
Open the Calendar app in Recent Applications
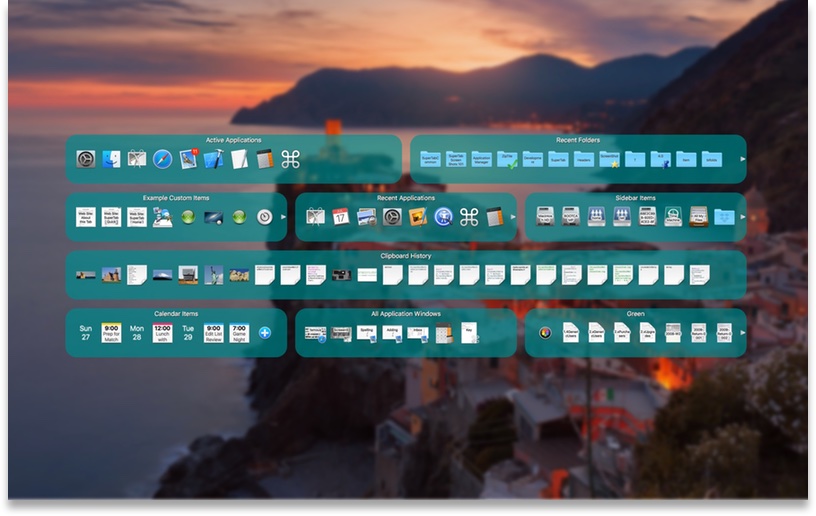coord(341,217)
